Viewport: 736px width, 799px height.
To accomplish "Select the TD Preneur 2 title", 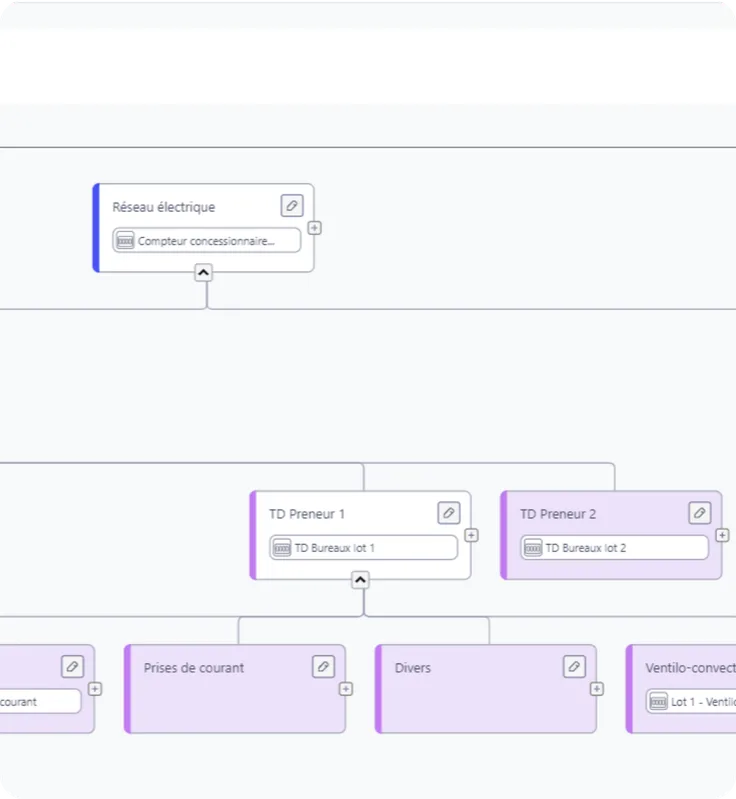I will coord(558,514).
